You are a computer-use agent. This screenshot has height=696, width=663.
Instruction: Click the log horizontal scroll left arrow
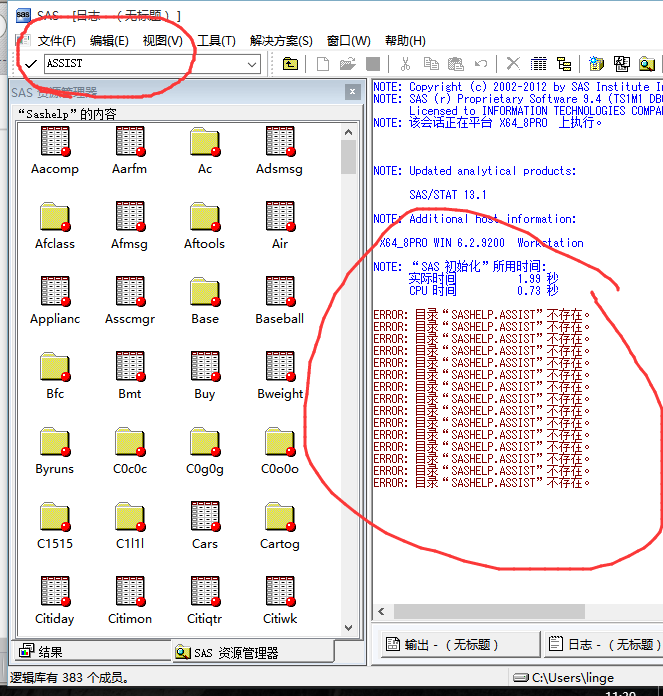382,612
